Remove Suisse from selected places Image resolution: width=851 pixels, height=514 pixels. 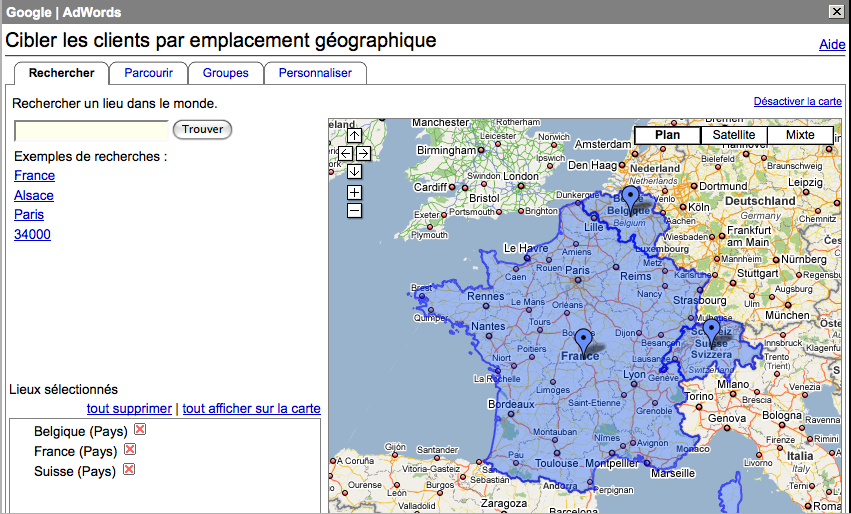pos(128,470)
